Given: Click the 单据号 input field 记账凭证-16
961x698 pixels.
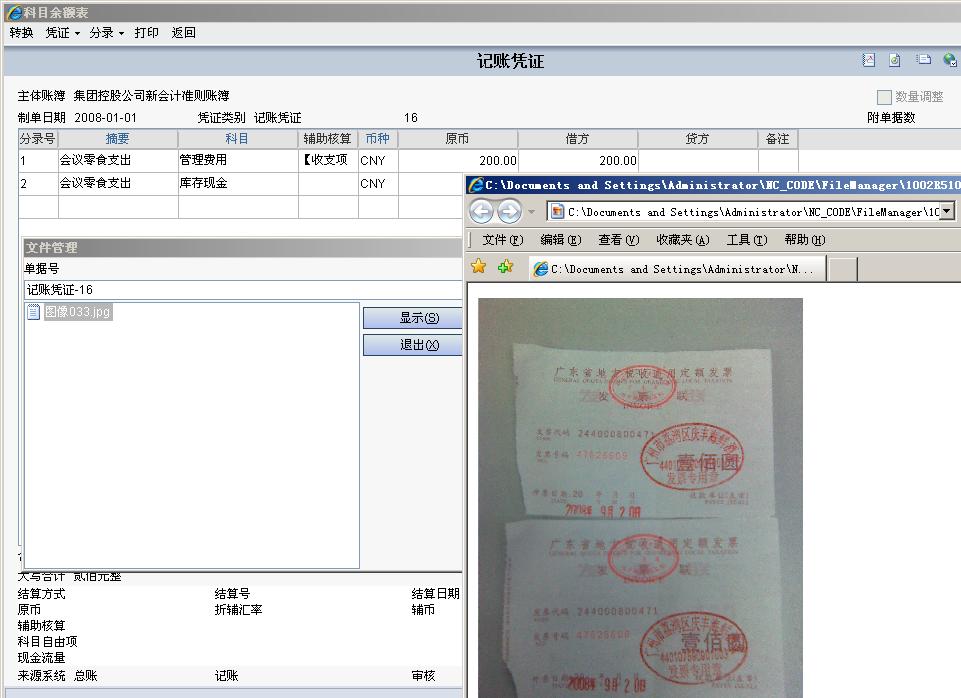Looking at the screenshot, I should click(x=240, y=290).
